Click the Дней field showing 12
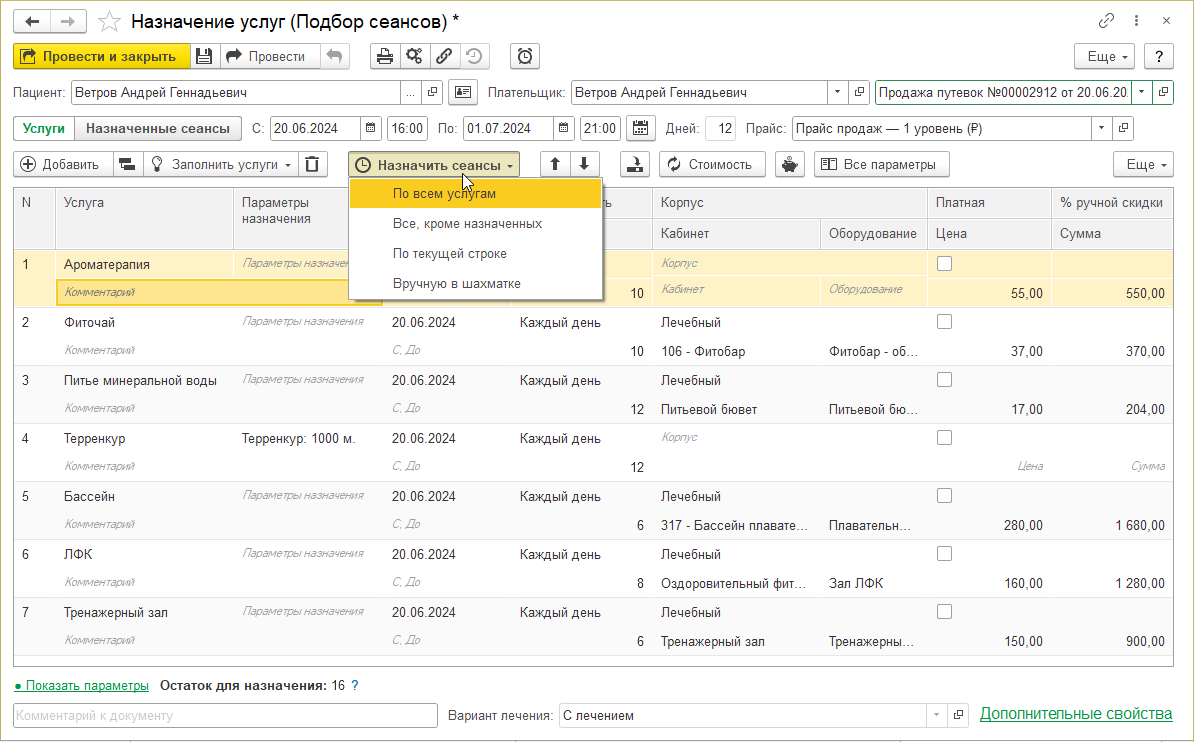This screenshot has height=742, width=1194. (x=720, y=128)
